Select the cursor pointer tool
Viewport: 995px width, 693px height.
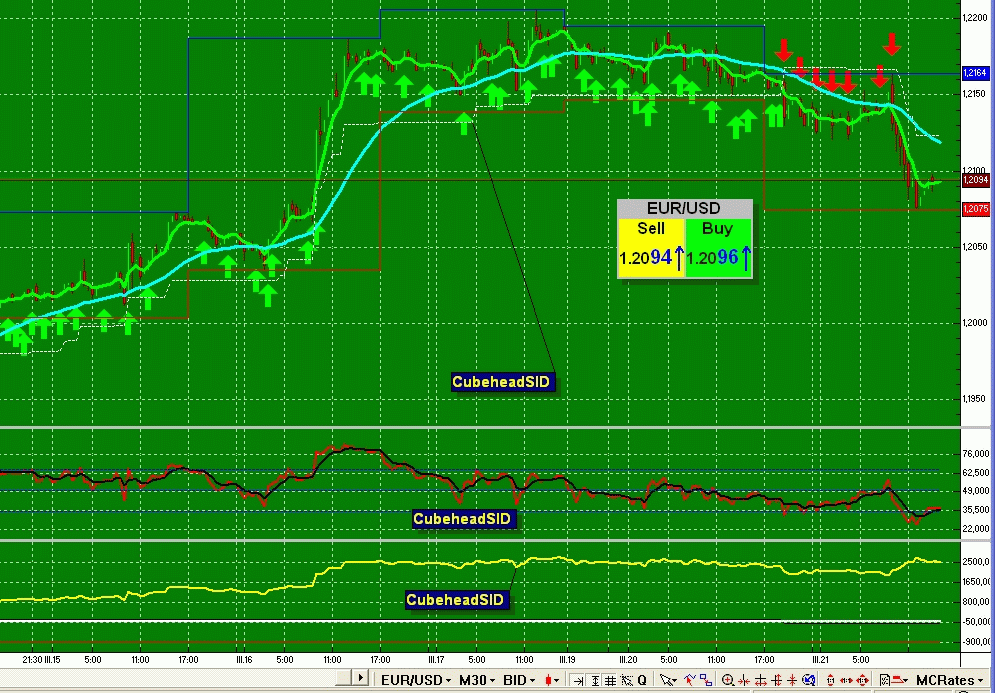668,680
